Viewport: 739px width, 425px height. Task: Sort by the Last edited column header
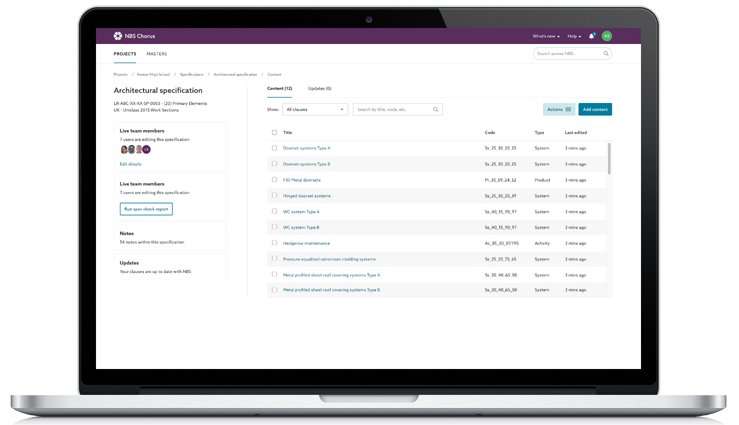tap(575, 132)
